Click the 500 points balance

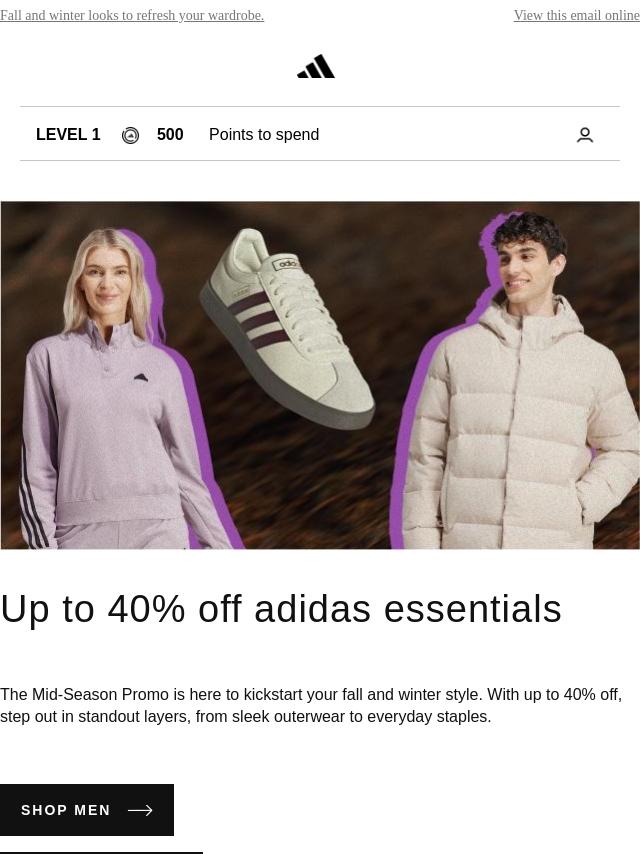[x=170, y=135]
